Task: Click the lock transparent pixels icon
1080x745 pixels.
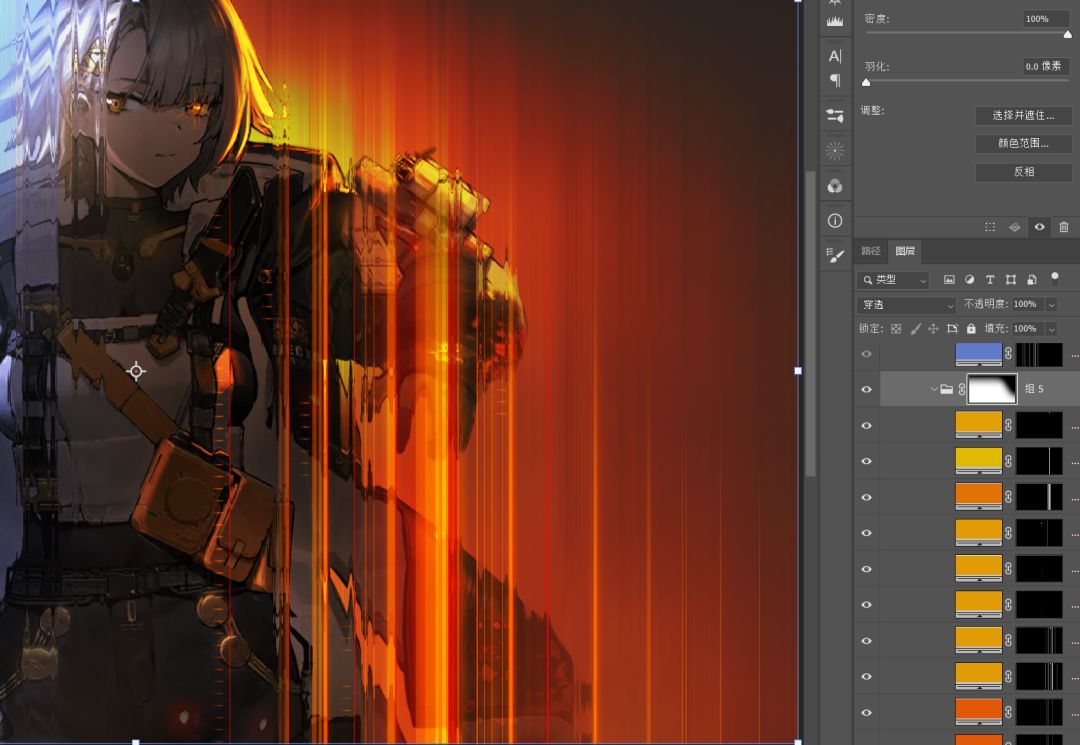Action: point(896,328)
